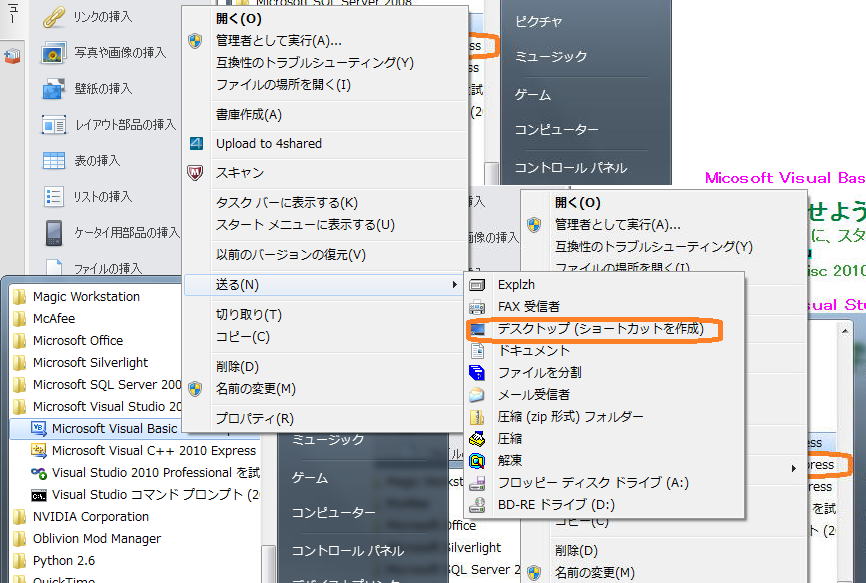Choose 切り取り(T) from the context menu
This screenshot has width=866, height=583.
pos(249,315)
